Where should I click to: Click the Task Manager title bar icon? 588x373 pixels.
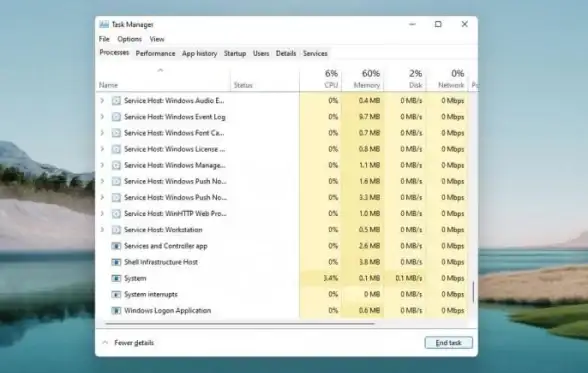104,24
